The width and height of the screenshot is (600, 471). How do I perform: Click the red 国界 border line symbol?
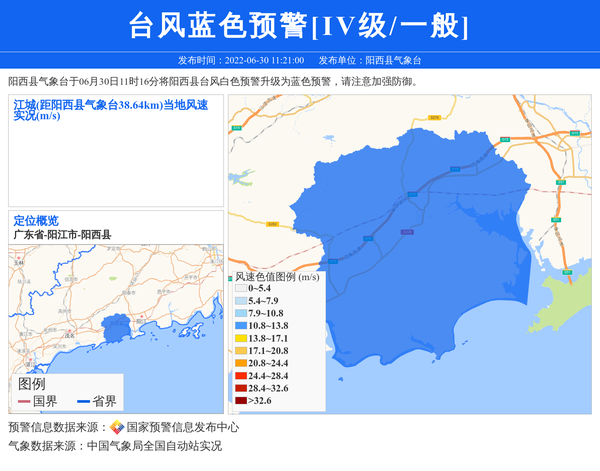point(24,402)
